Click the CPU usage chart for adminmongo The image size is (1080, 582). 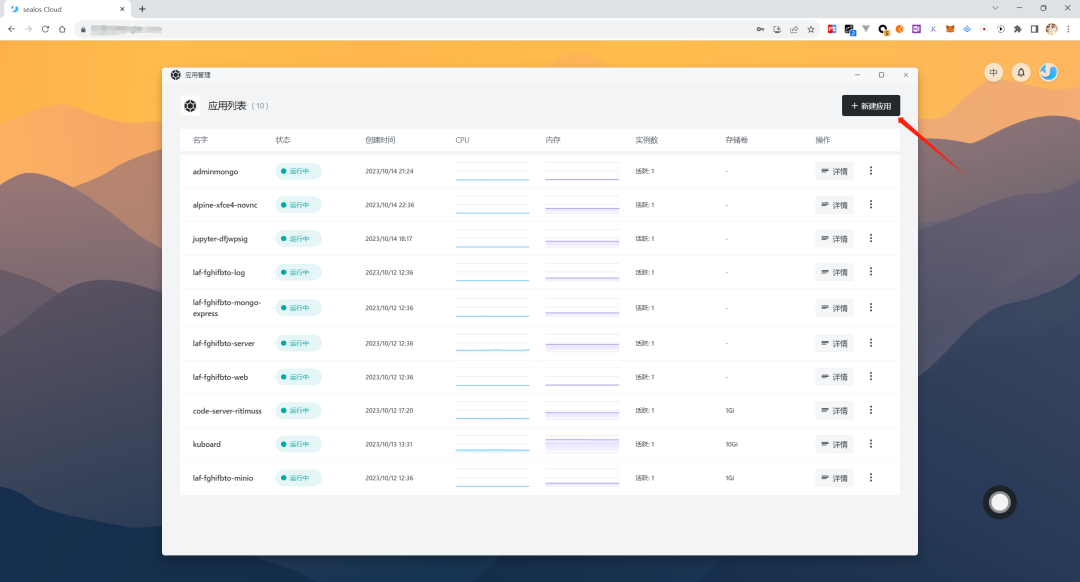(492, 171)
